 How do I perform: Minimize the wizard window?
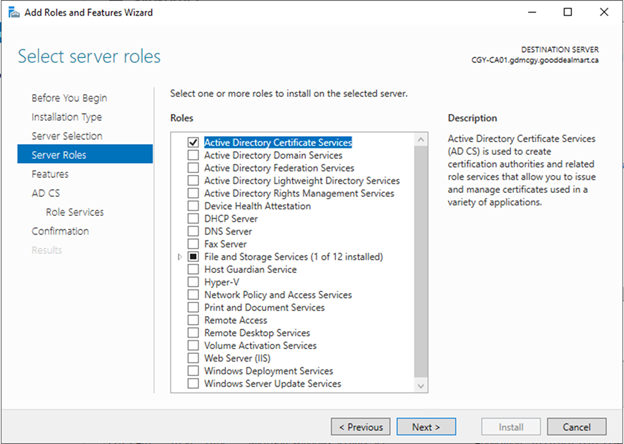pyautogui.click(x=532, y=12)
